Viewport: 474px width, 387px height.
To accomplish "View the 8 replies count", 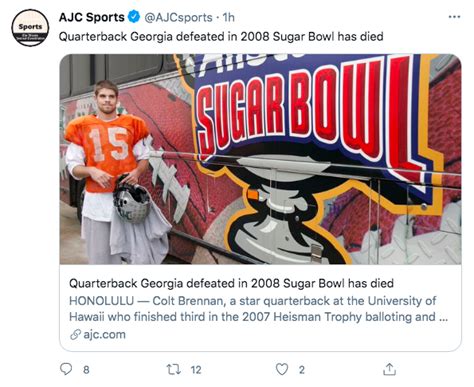I will coord(86,370).
